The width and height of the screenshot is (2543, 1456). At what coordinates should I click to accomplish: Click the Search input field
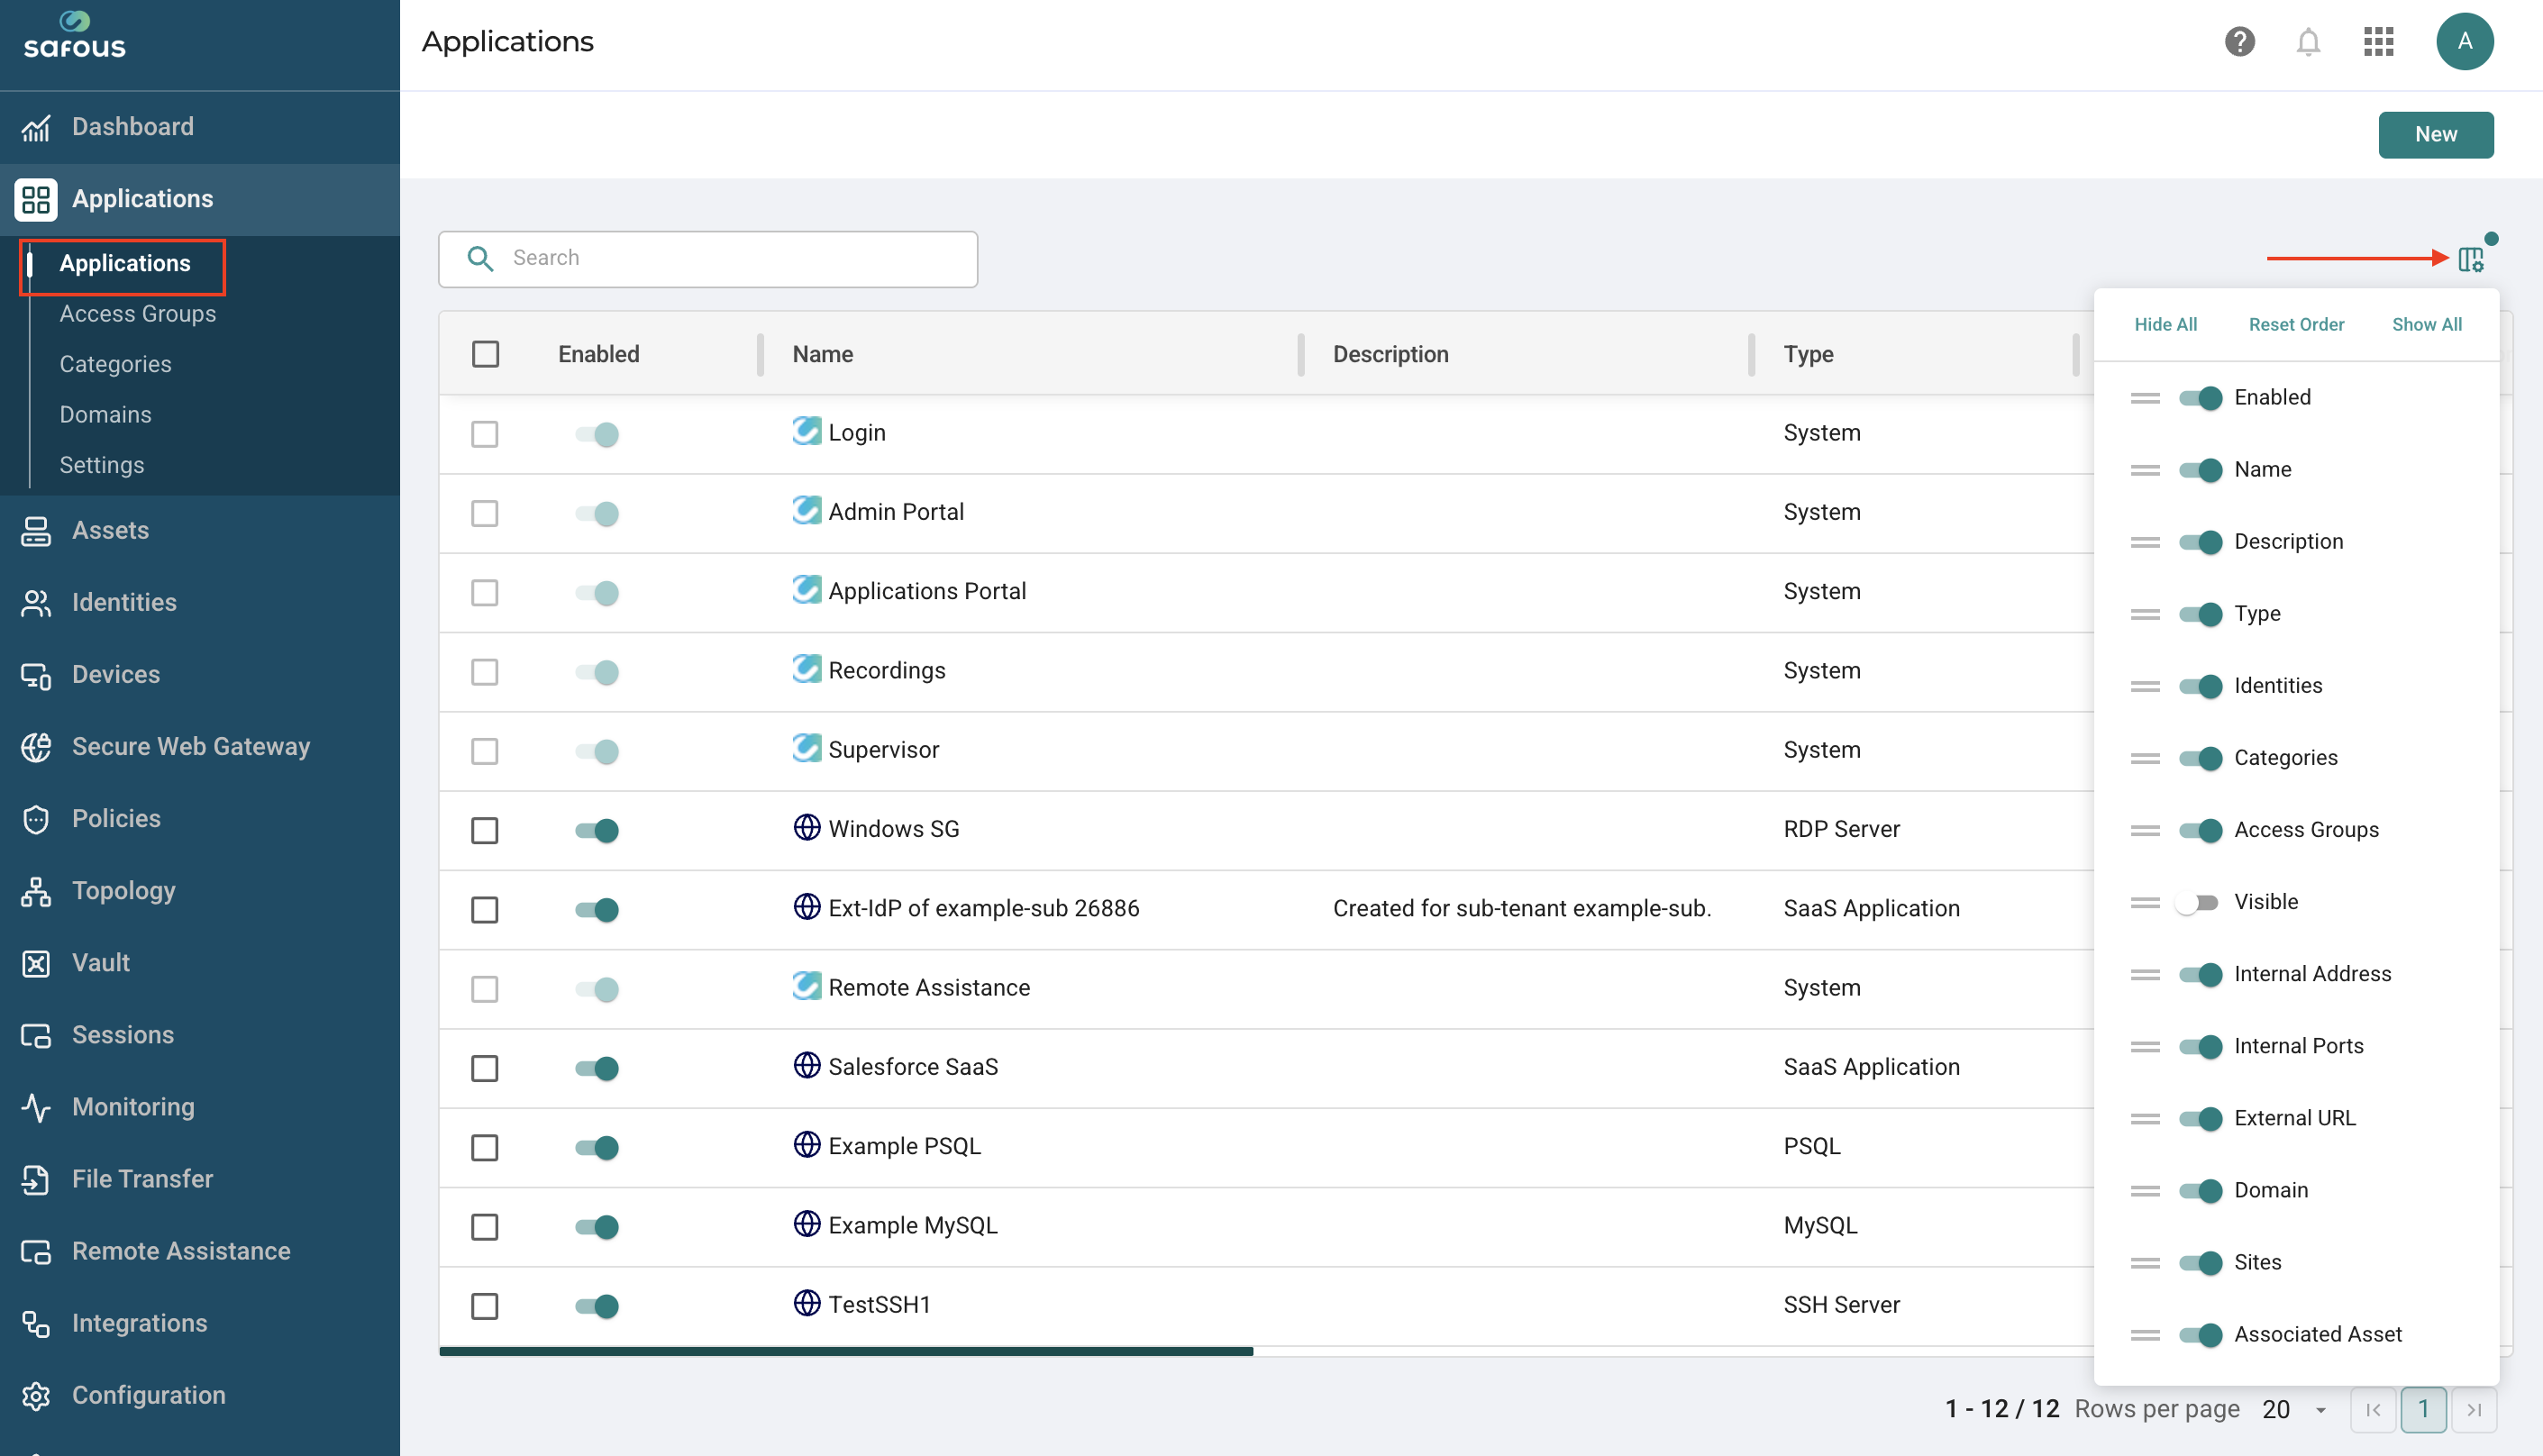coord(708,259)
